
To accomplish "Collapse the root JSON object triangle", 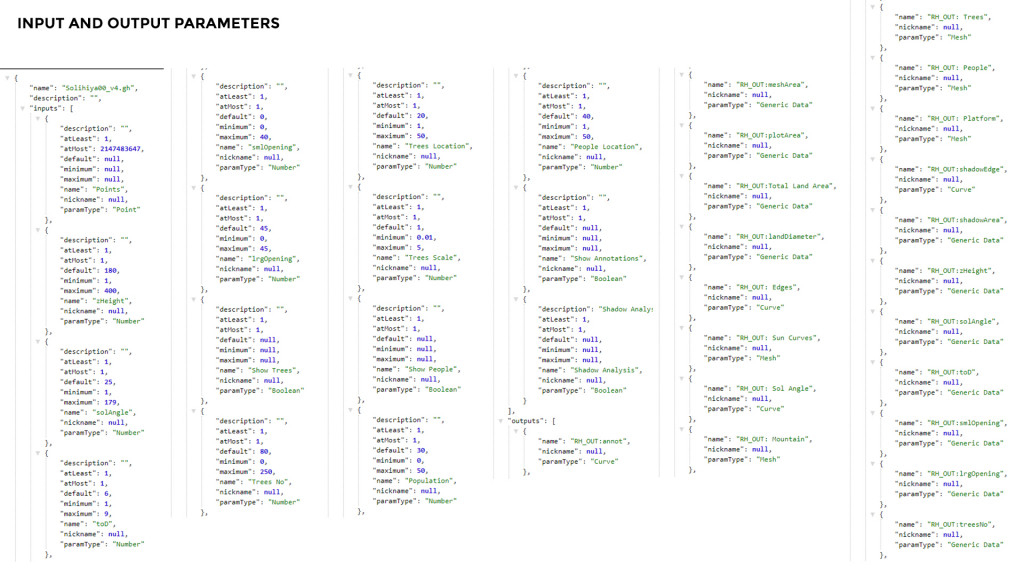I will coord(7,77).
